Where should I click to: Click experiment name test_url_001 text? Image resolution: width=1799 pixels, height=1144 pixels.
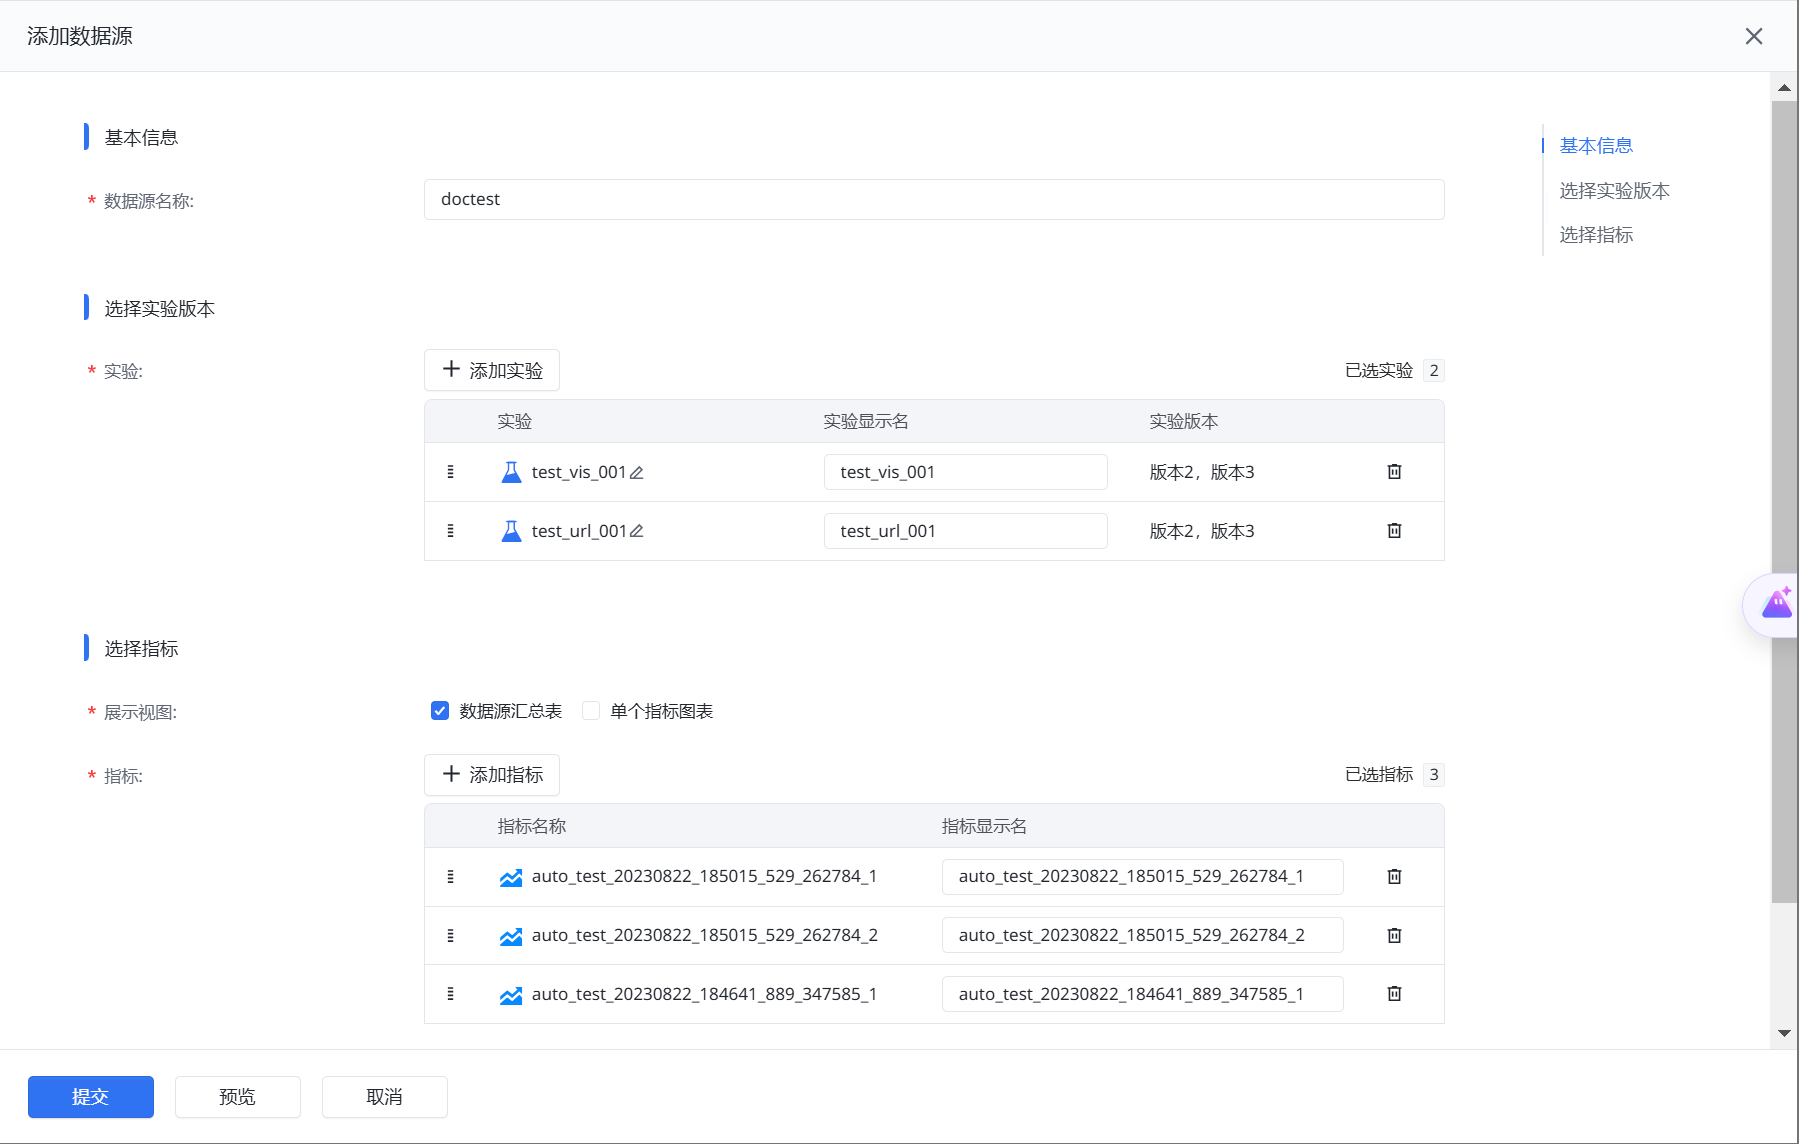[579, 531]
